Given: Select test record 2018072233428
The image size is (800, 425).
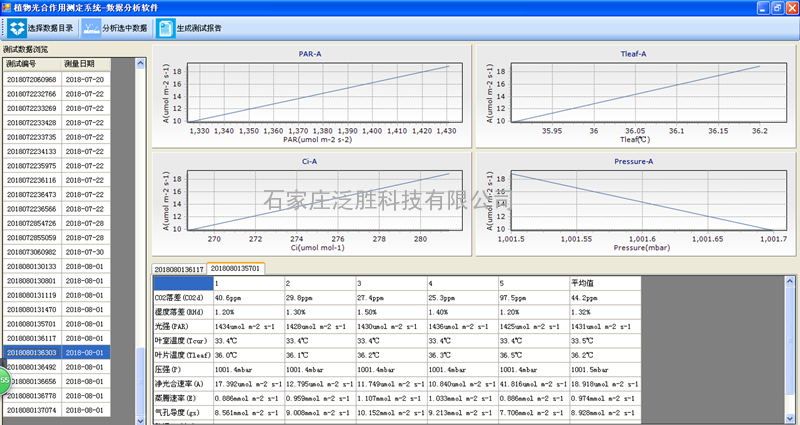Looking at the screenshot, I should click(57, 122).
